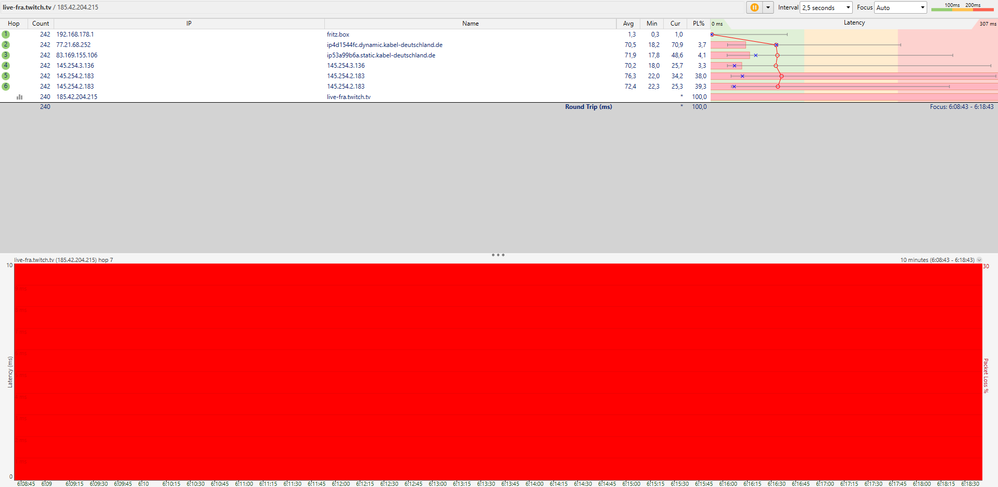This screenshot has height=487, width=998.
Task: Click ip4d1544fc.dynamic.kabel-deutschland.de name
Action: click(x=384, y=45)
